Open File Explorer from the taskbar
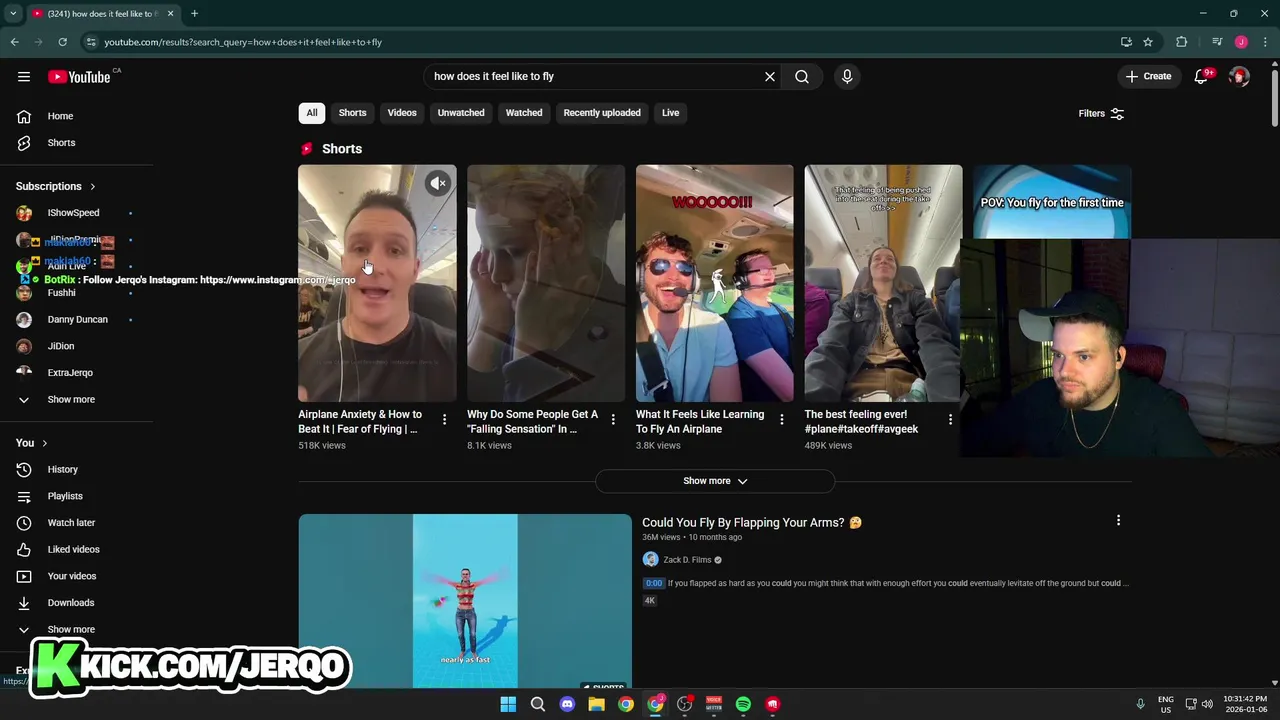 pos(596,704)
